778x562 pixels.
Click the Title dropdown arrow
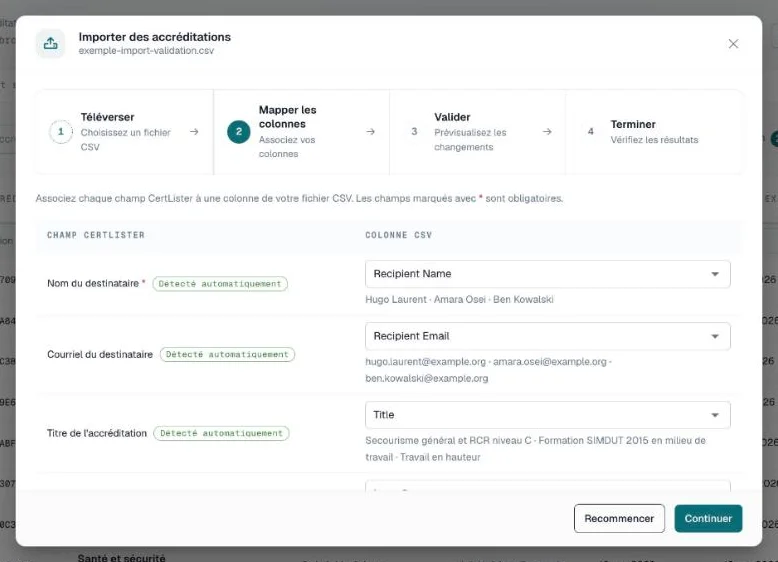[x=714, y=415]
